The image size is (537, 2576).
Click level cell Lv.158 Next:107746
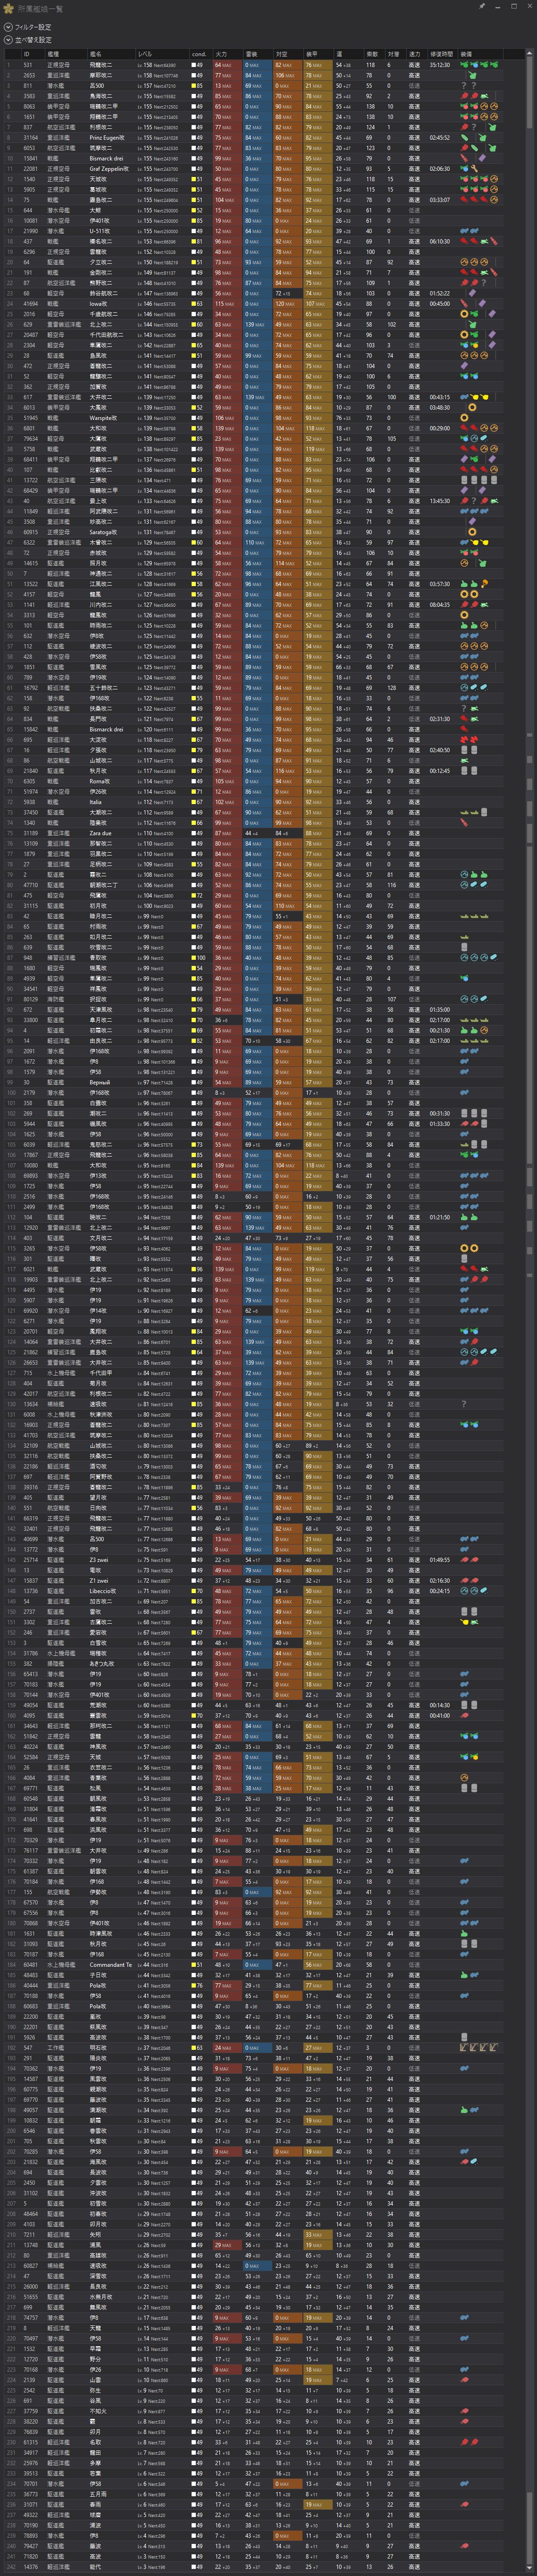(x=158, y=75)
